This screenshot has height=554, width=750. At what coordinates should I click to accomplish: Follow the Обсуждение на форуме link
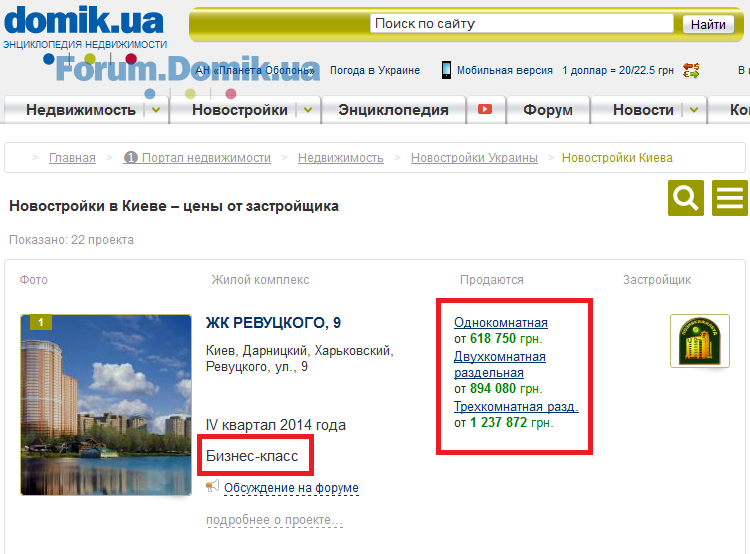click(291, 488)
